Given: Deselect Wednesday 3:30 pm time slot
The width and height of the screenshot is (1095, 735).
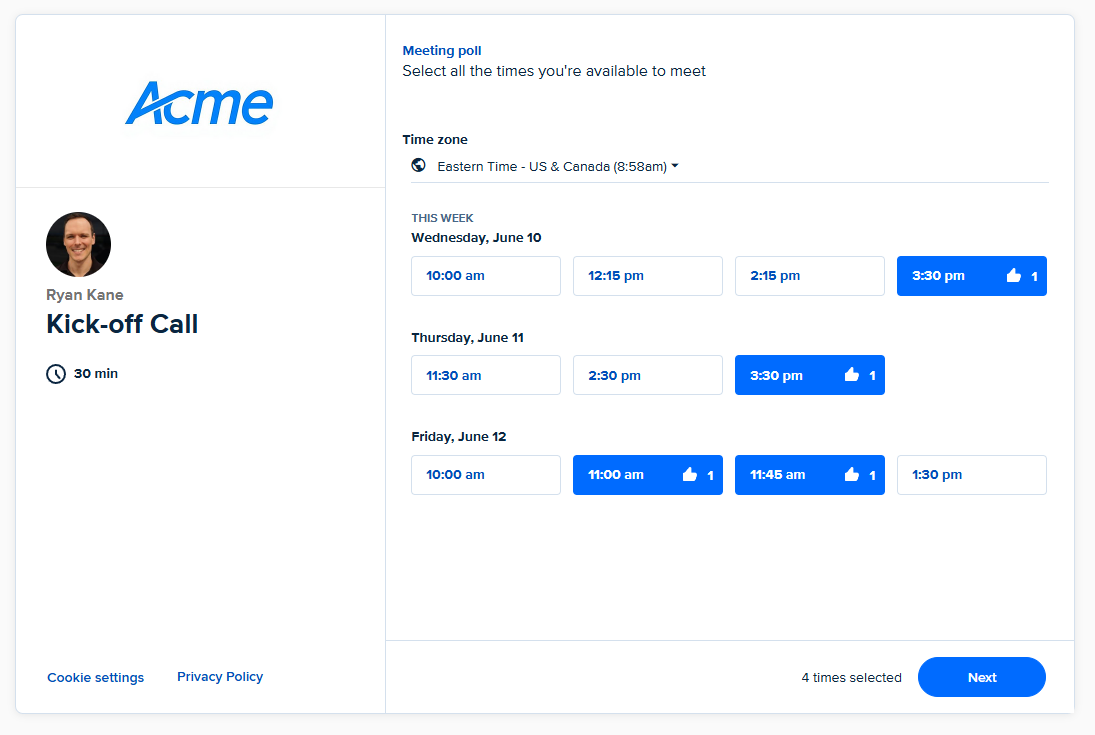Looking at the screenshot, I should click(972, 276).
